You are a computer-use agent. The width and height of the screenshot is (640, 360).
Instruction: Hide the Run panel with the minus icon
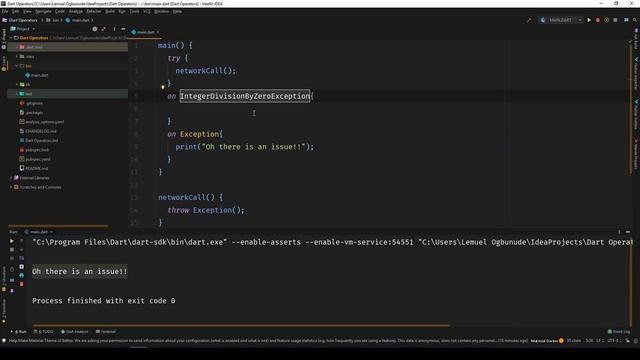tap(628, 232)
